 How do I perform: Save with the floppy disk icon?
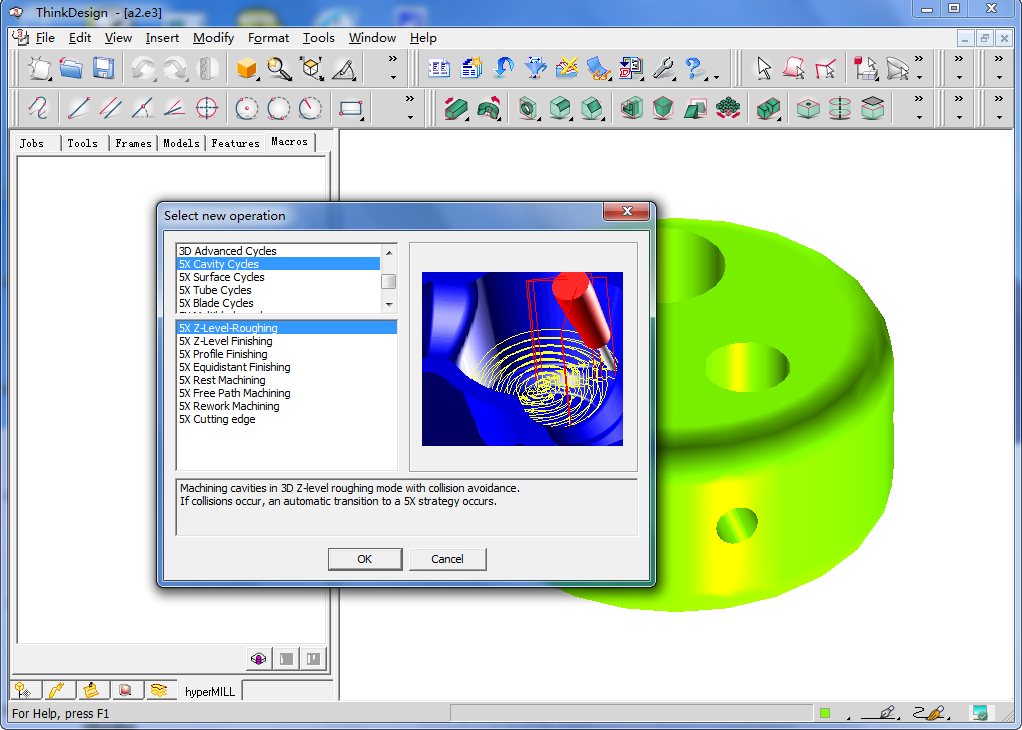[104, 68]
